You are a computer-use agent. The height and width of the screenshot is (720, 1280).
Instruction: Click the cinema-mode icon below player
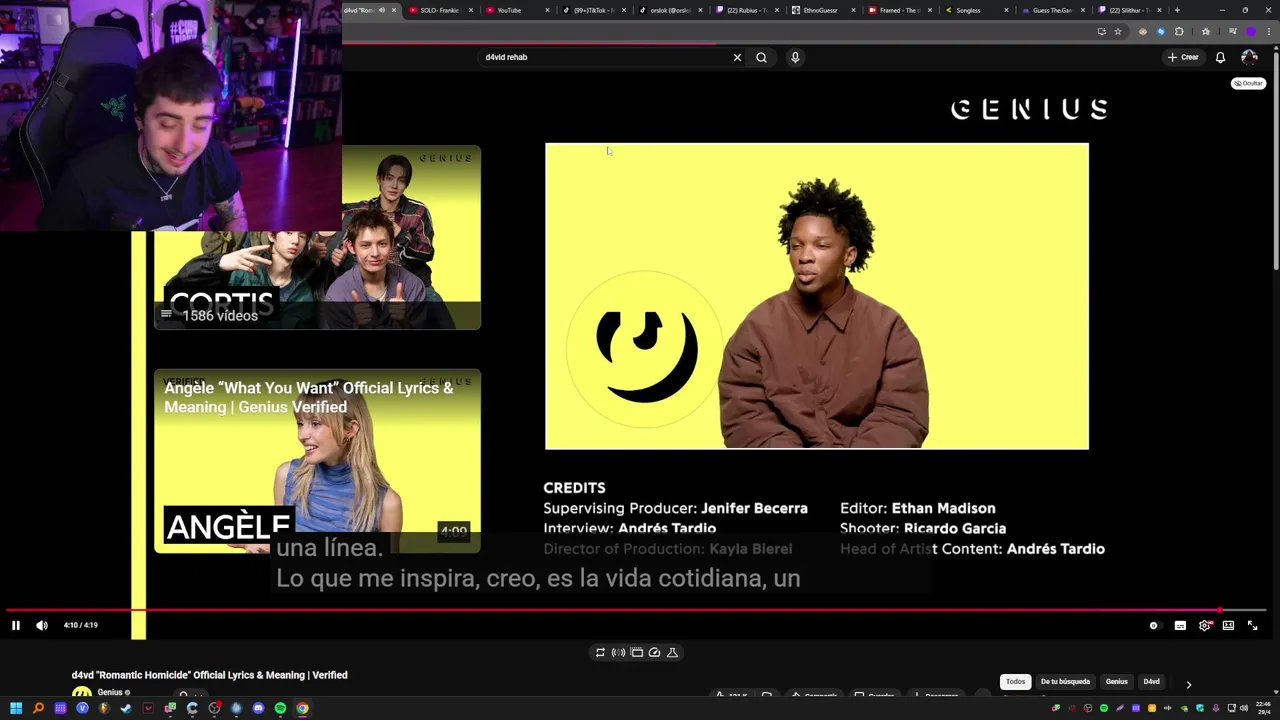[636, 652]
